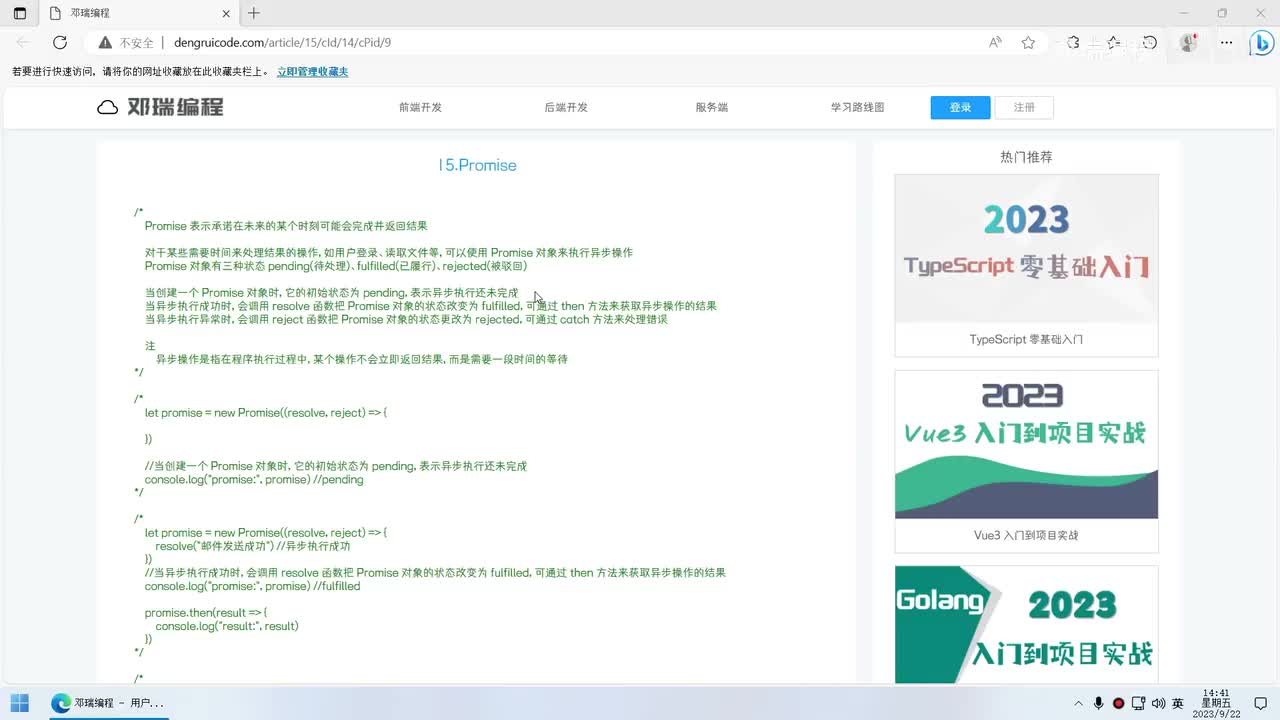This screenshot has width=1280, height=720.
Task: Open the browser History icon
Action: point(1150,43)
